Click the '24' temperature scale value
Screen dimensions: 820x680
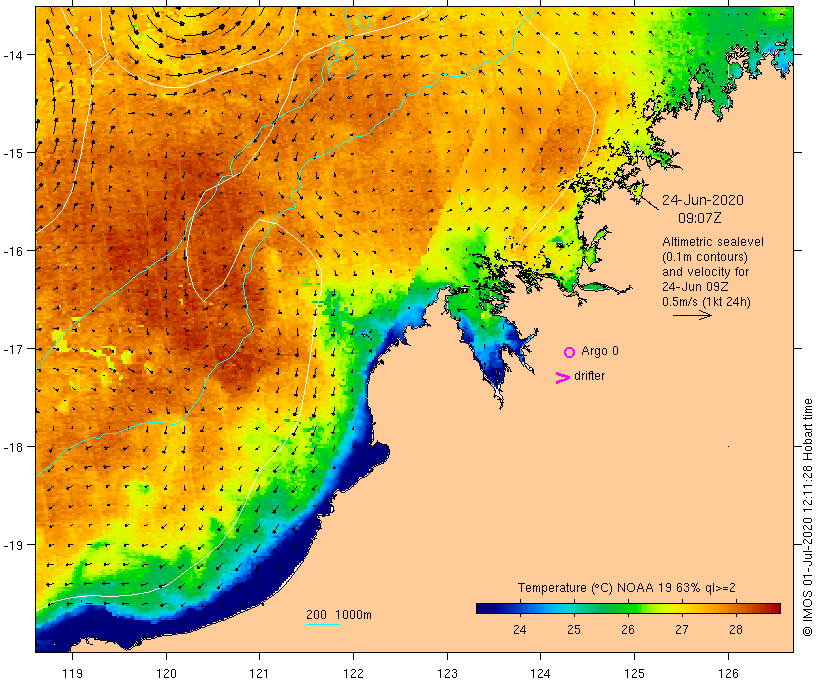click(x=519, y=630)
